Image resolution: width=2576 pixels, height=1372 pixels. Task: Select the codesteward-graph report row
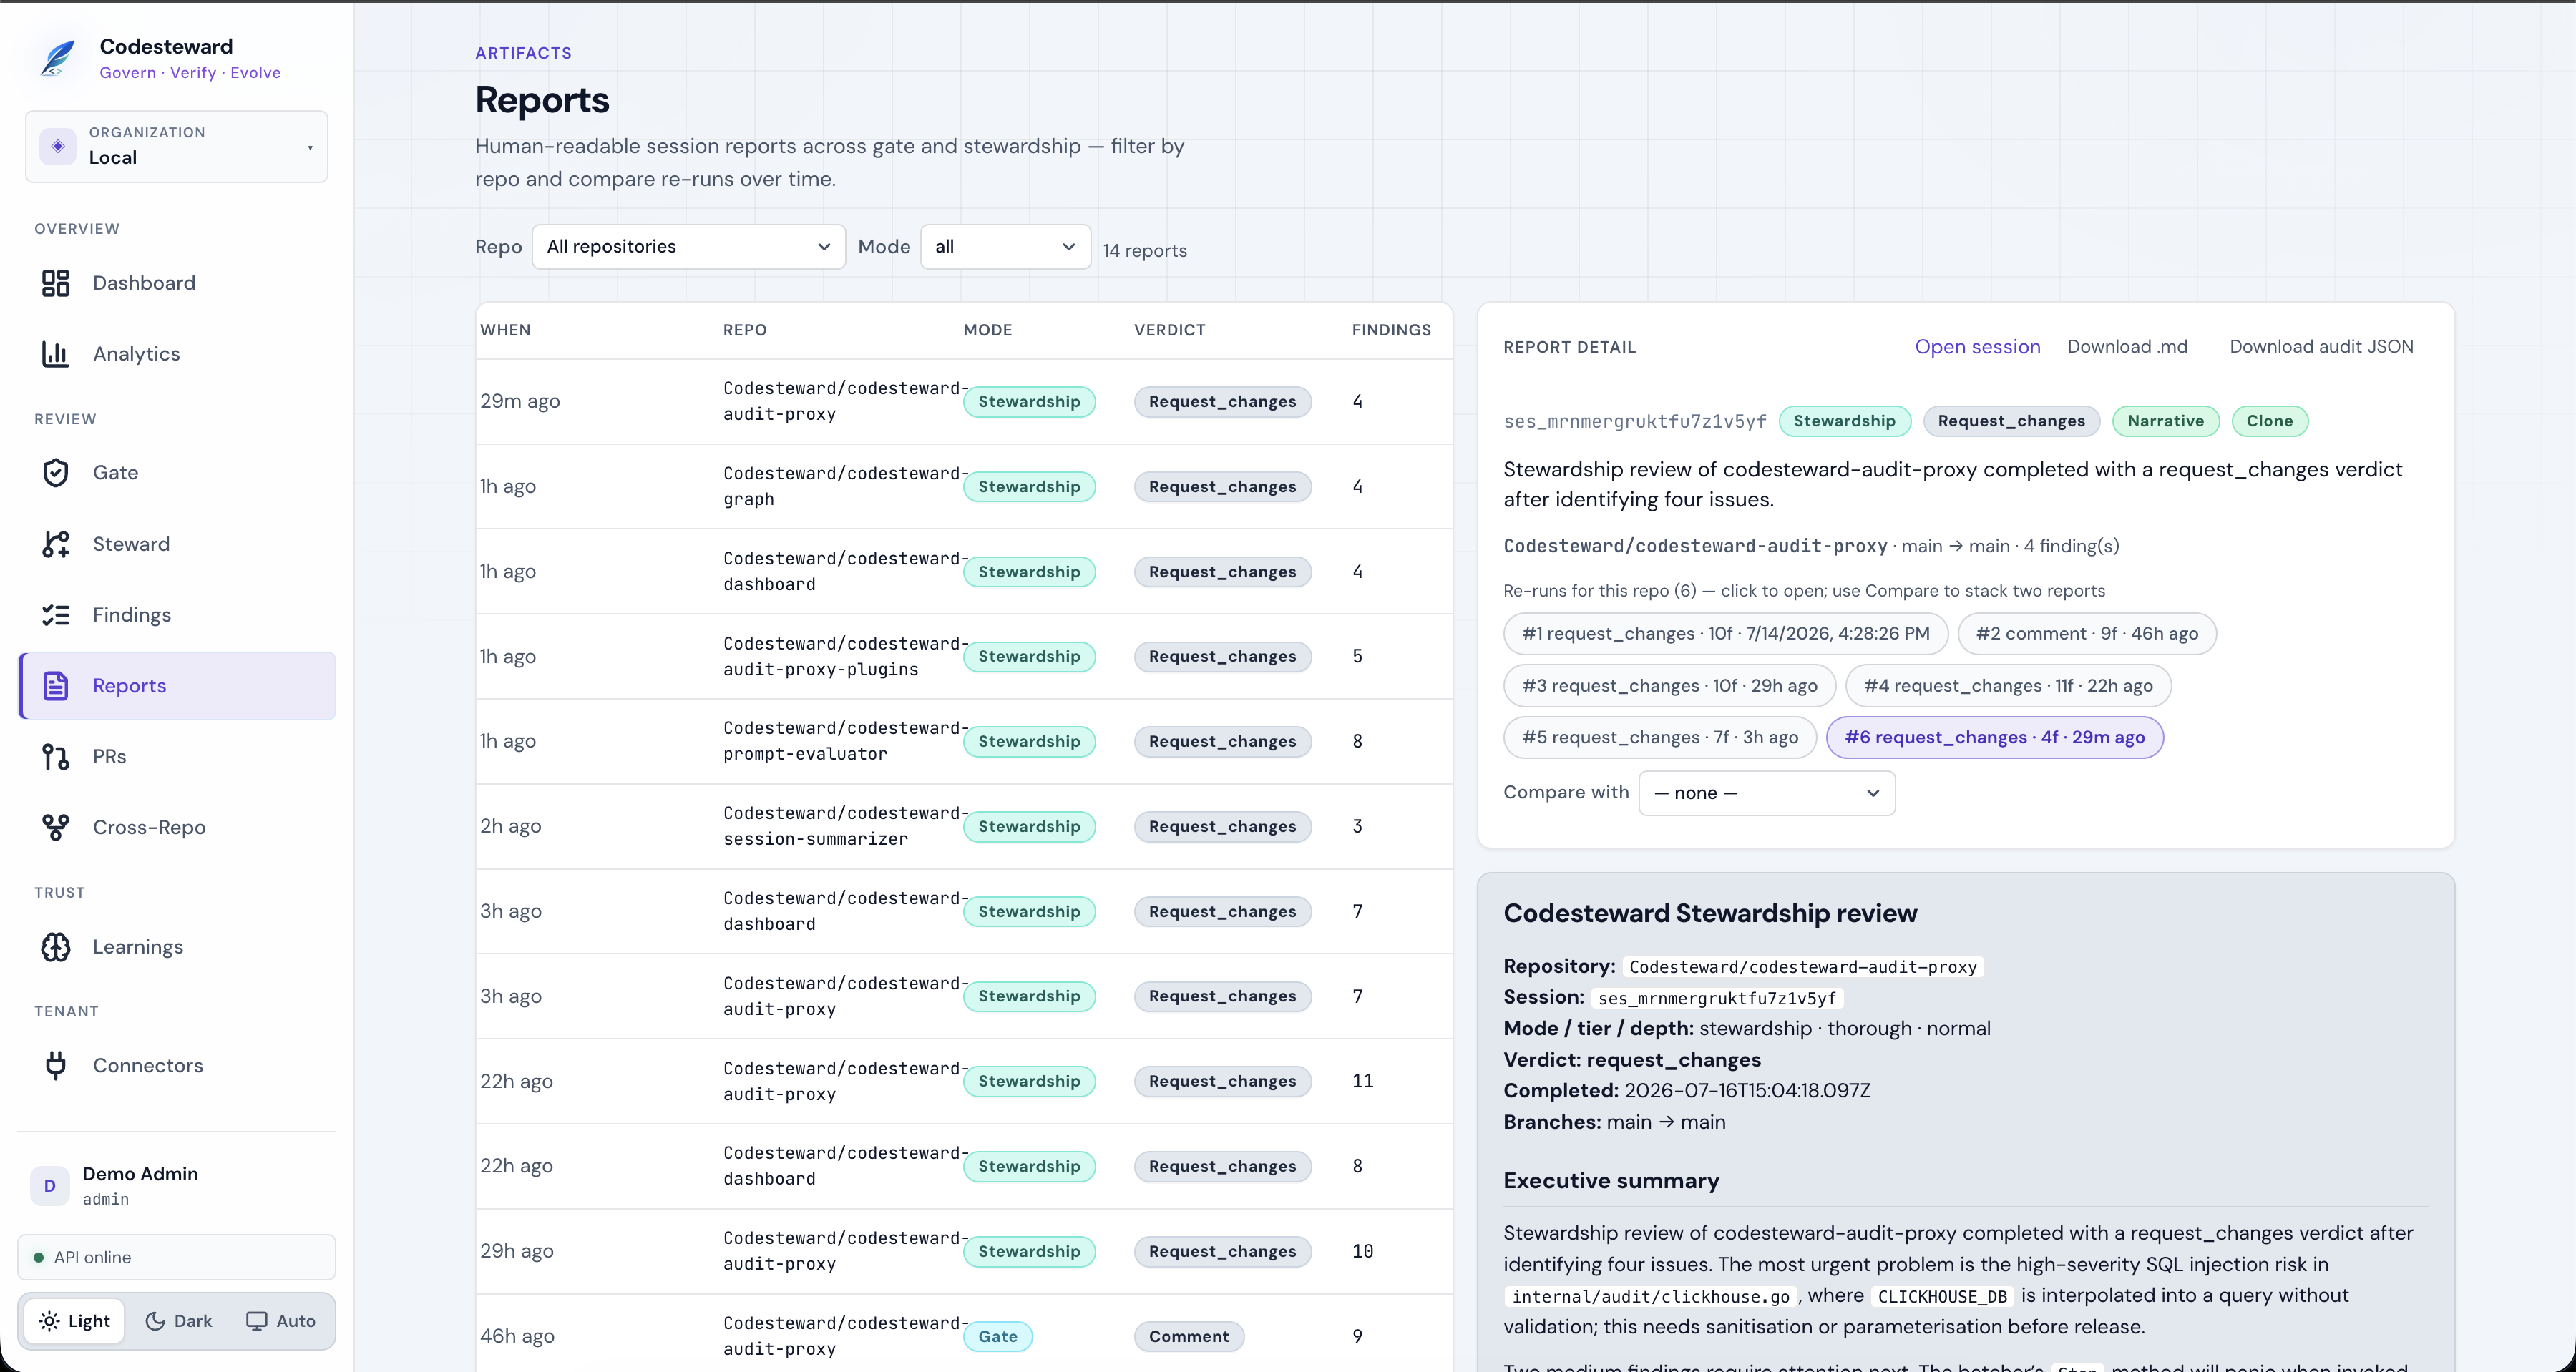click(x=964, y=486)
